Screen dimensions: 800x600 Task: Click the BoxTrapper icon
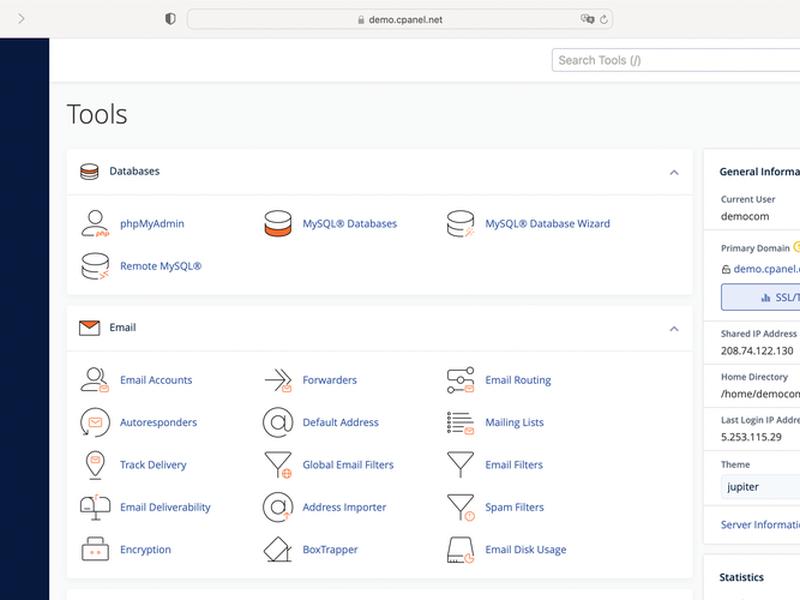tap(278, 549)
